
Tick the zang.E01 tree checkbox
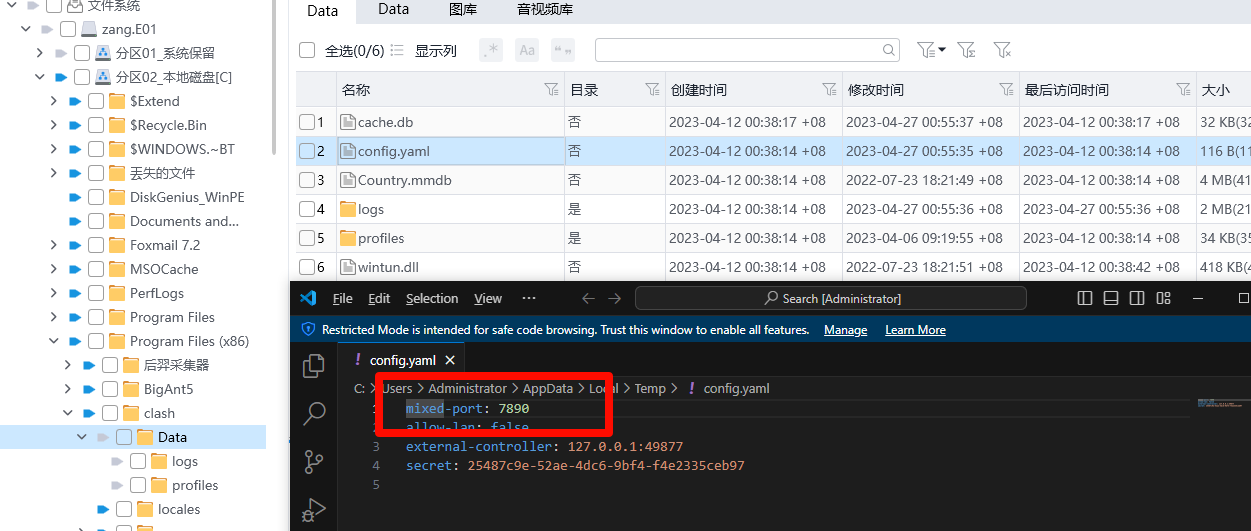coord(68,29)
